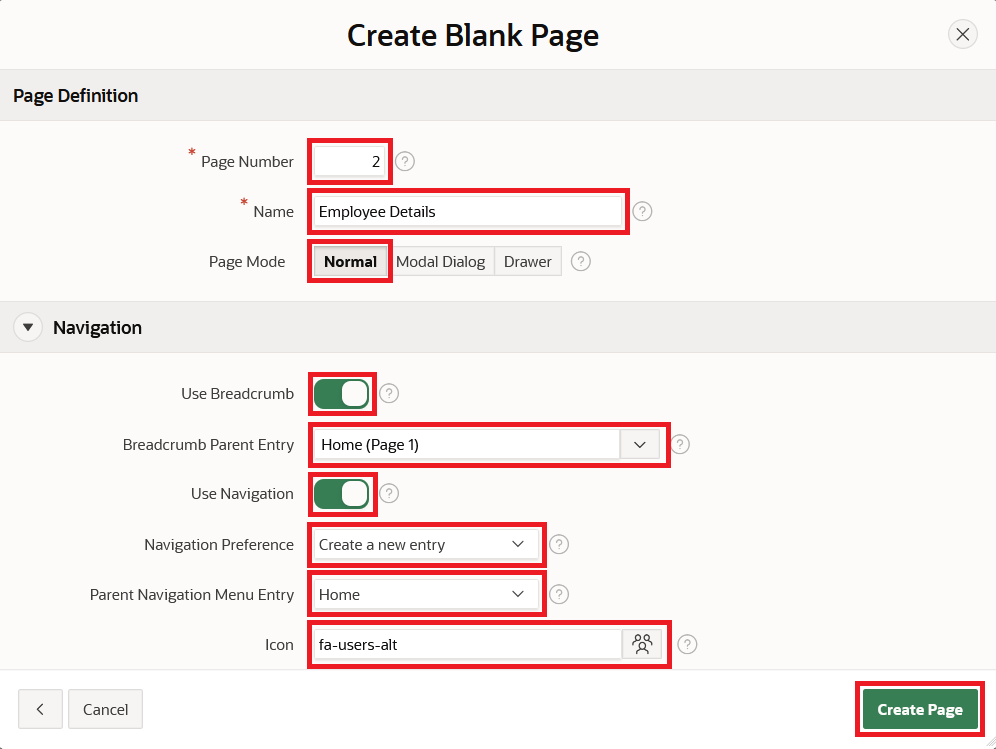Click the Home (Page 1) text field
Screen dimensions: 996x749
pos(467,445)
